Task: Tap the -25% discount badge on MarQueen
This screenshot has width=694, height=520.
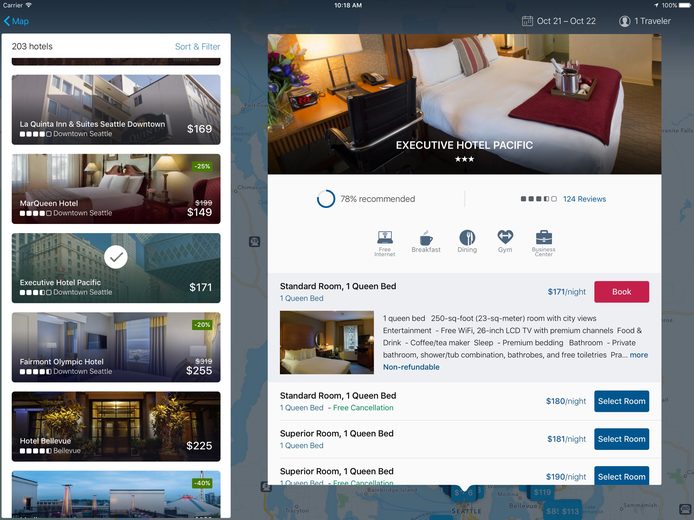Action: coord(202,166)
